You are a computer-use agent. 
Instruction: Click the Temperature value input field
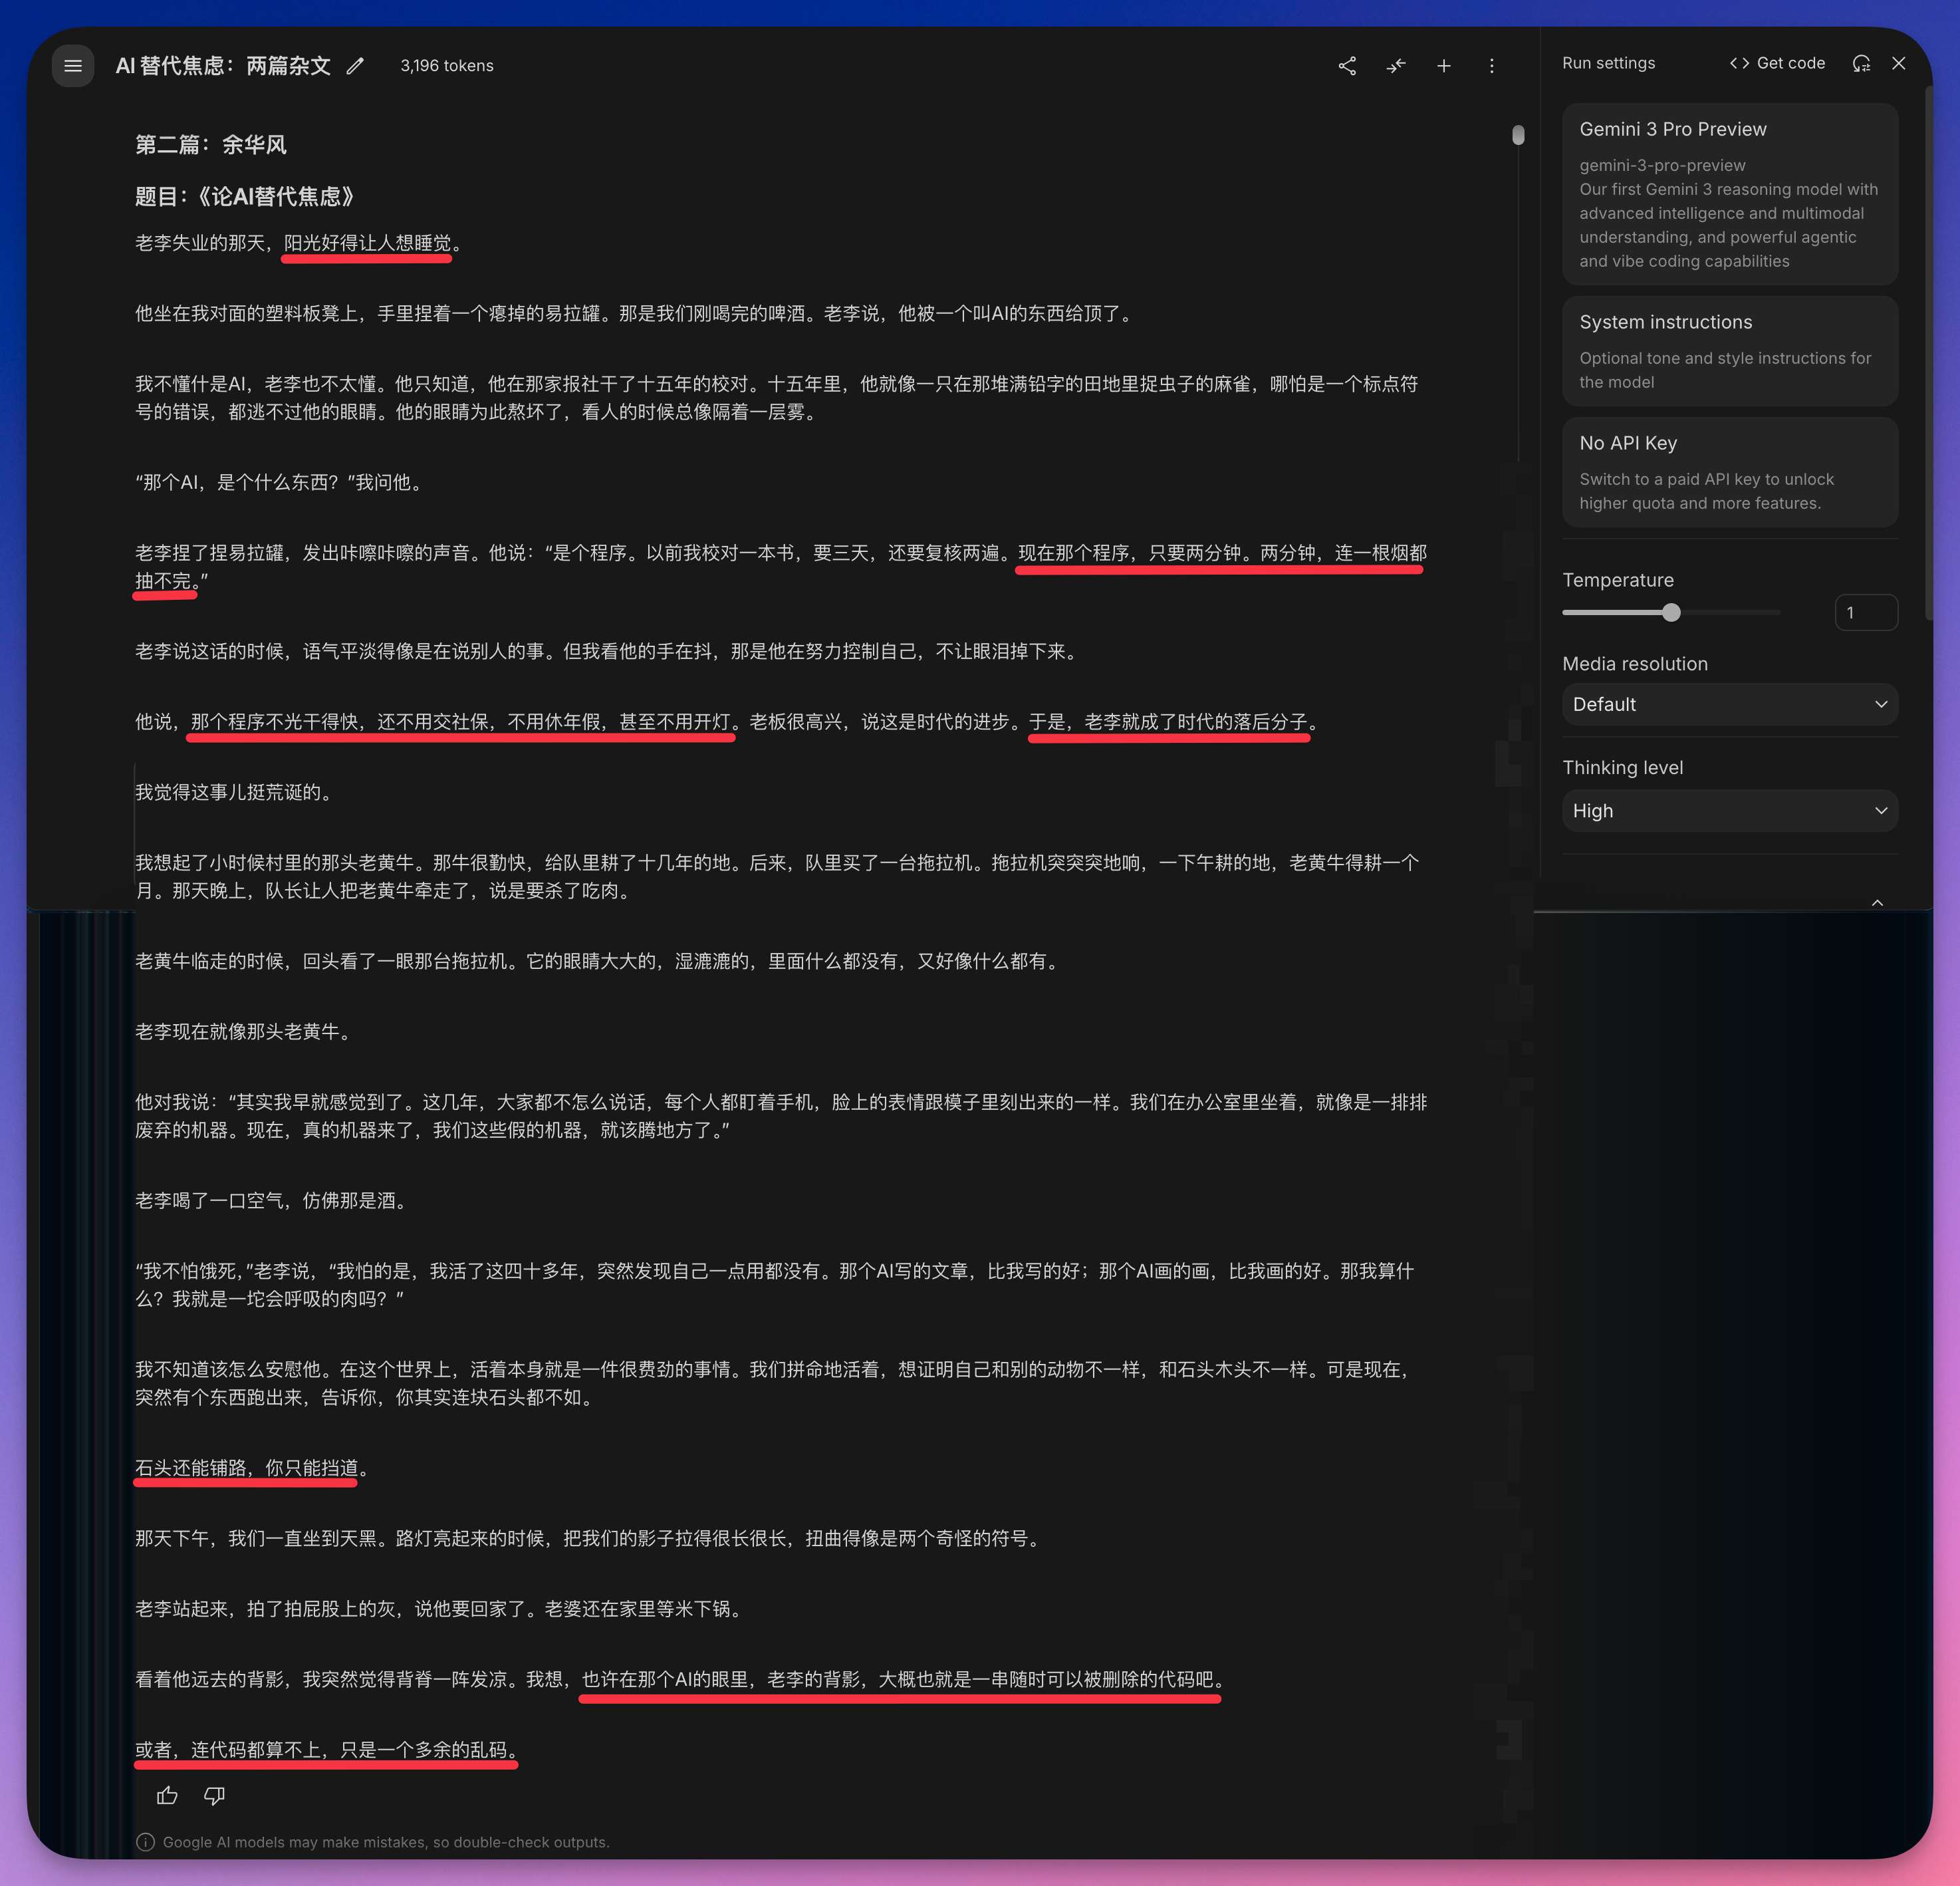[1865, 612]
